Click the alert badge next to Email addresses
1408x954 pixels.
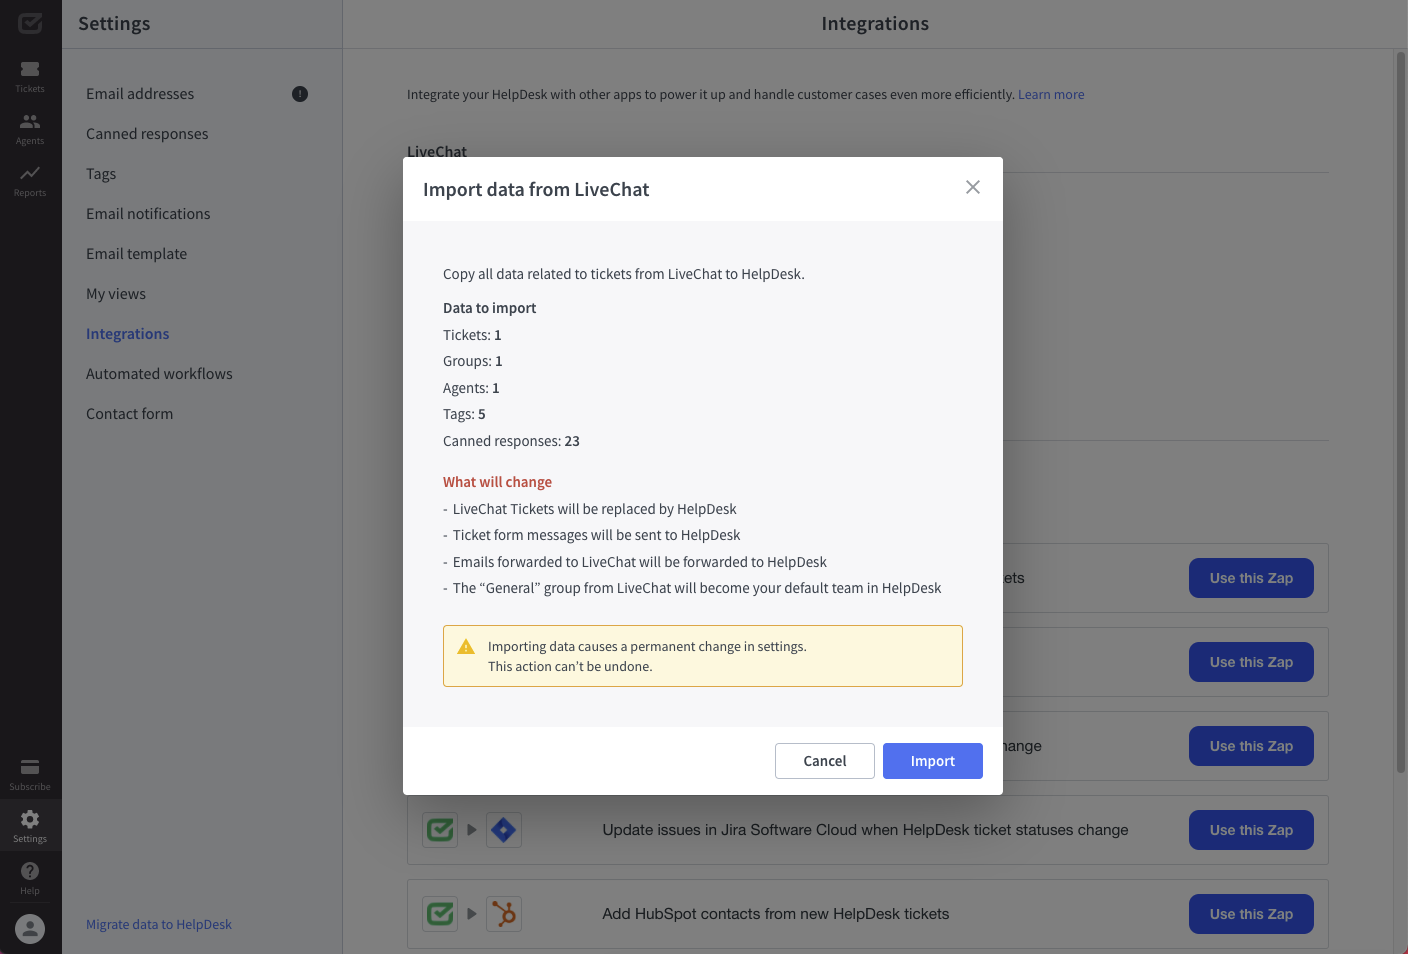[x=300, y=94]
